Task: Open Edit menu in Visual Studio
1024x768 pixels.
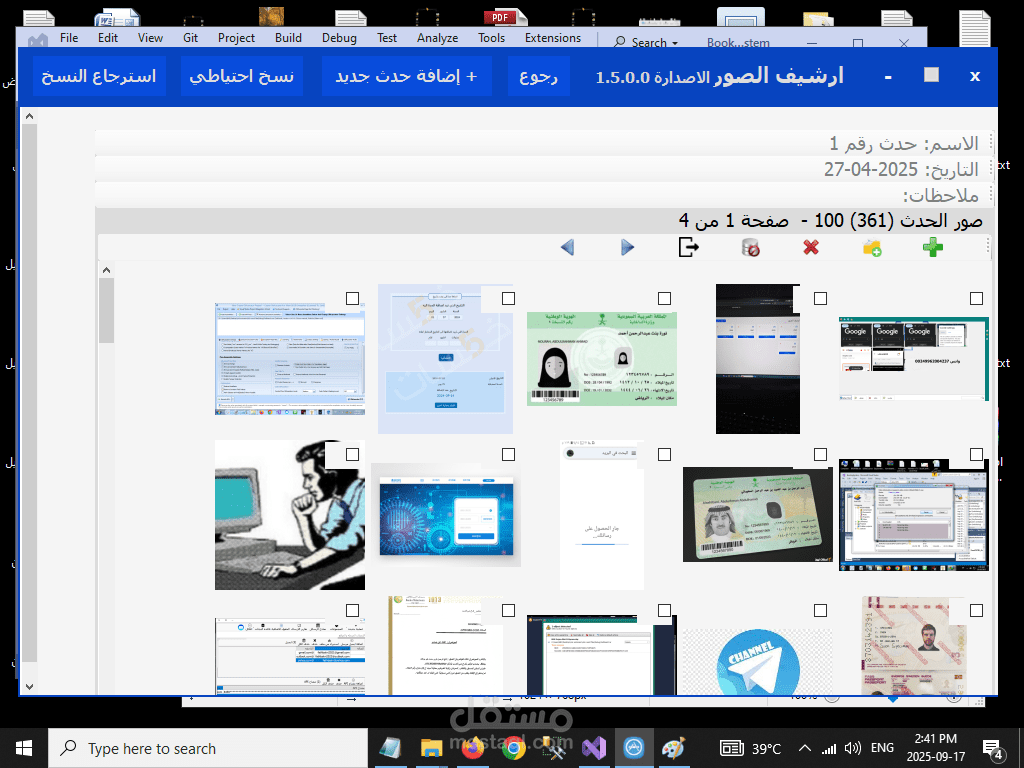Action: pos(108,38)
